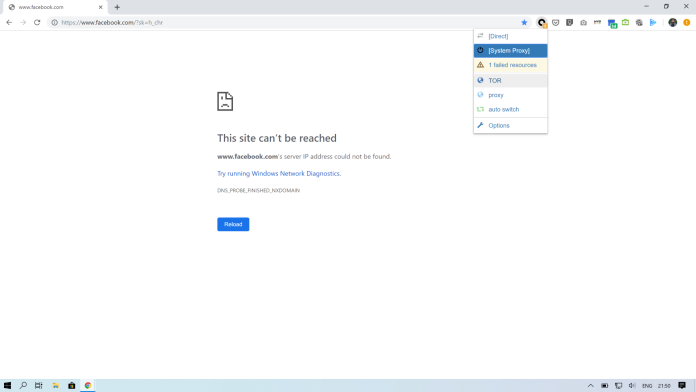Click the orange Chrome update alert icon

click(x=687, y=23)
